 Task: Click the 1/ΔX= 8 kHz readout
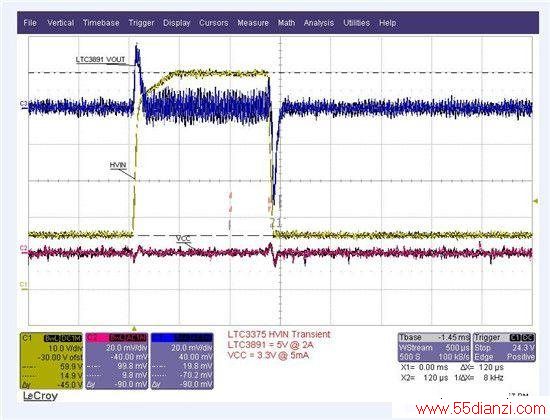pyautogui.click(x=479, y=378)
